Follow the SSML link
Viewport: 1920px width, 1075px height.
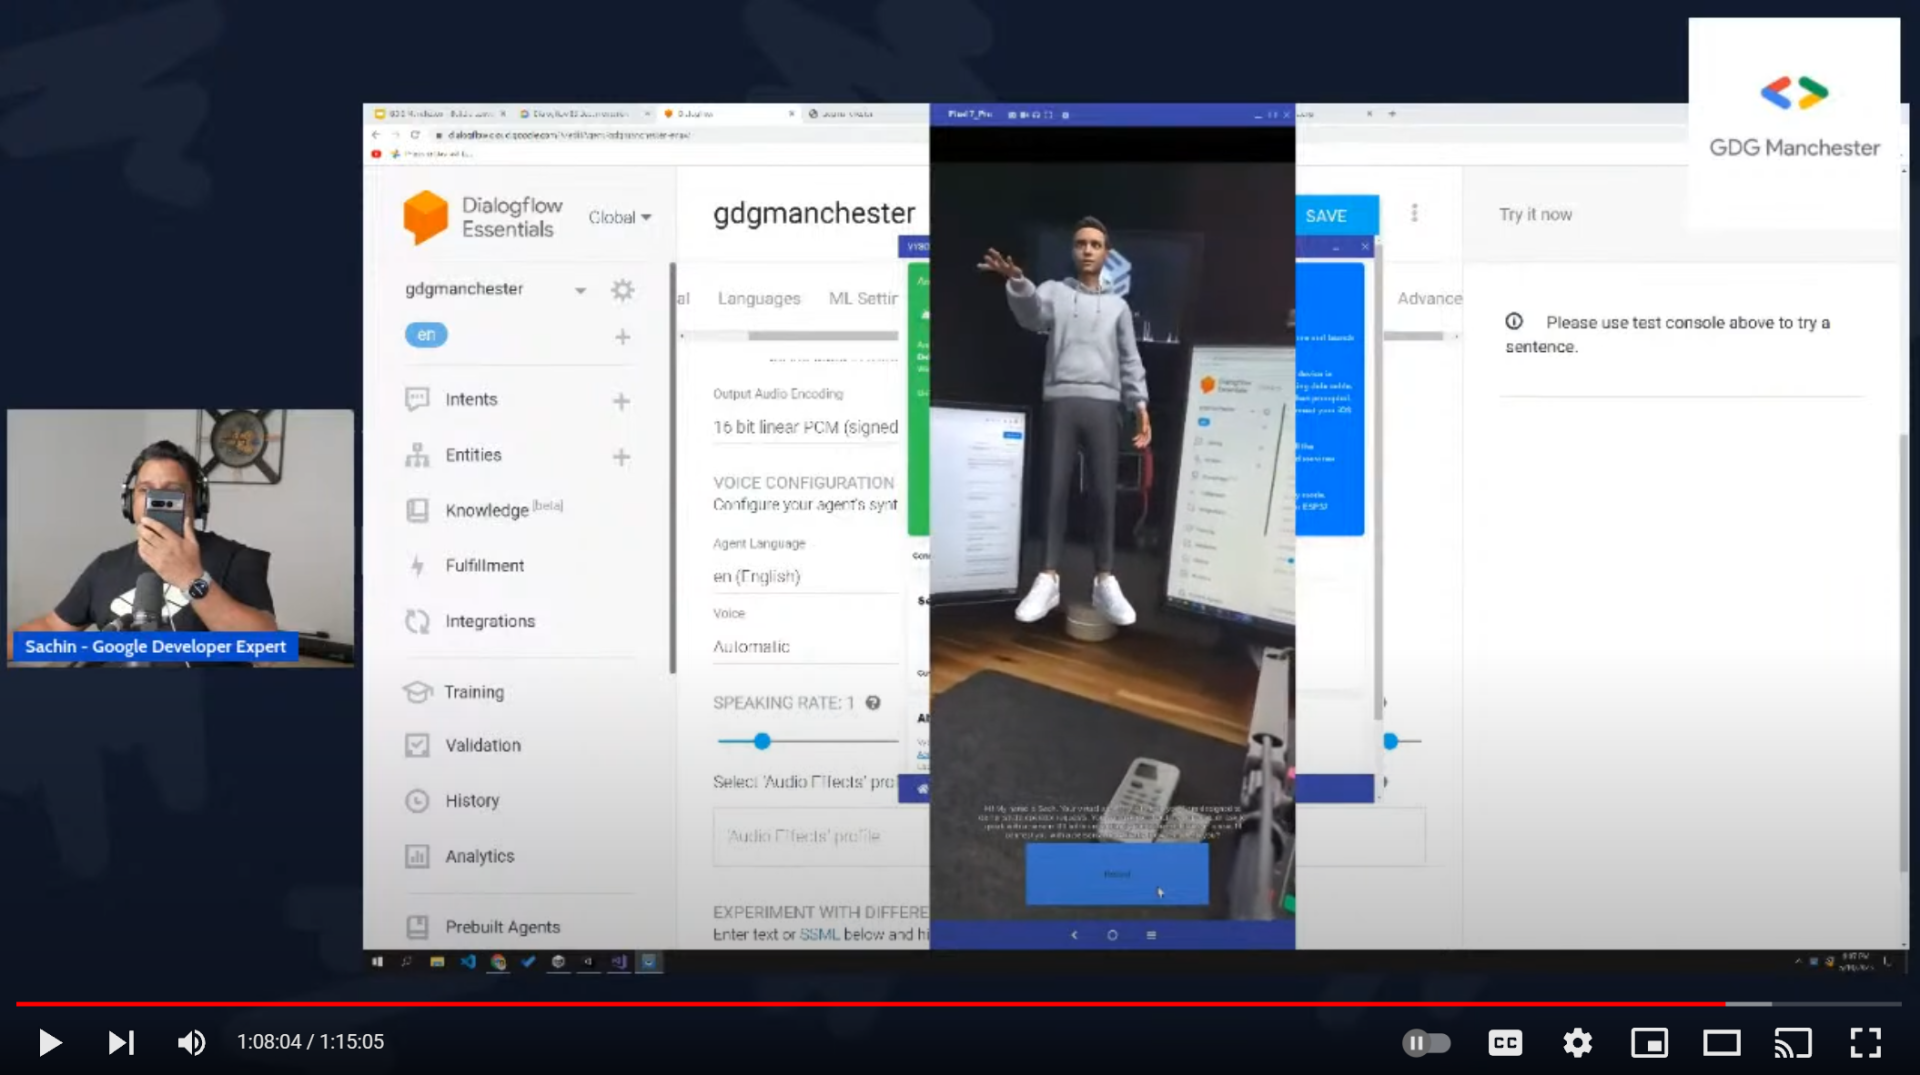(819, 934)
